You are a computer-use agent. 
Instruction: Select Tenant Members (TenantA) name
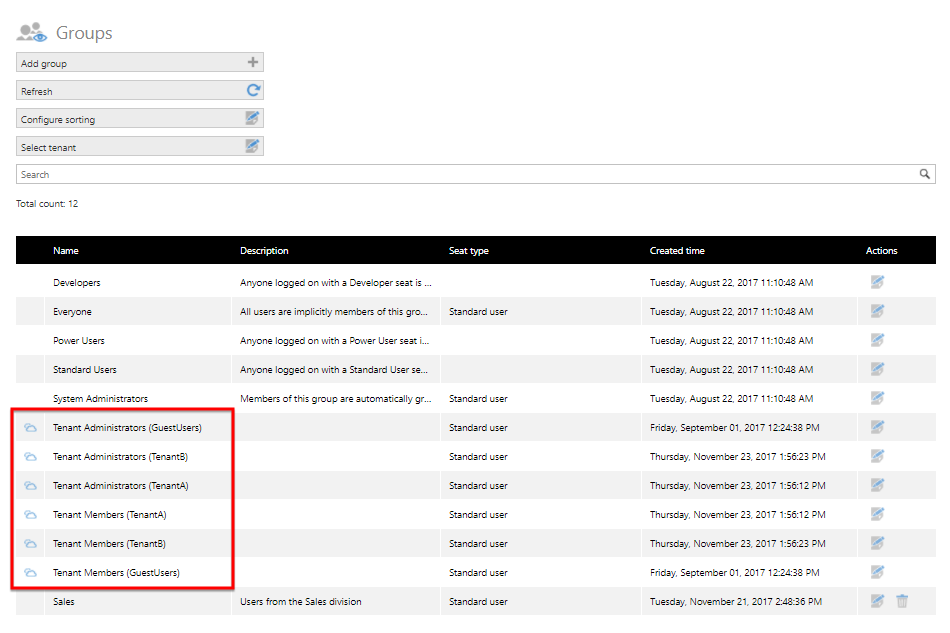tap(110, 515)
